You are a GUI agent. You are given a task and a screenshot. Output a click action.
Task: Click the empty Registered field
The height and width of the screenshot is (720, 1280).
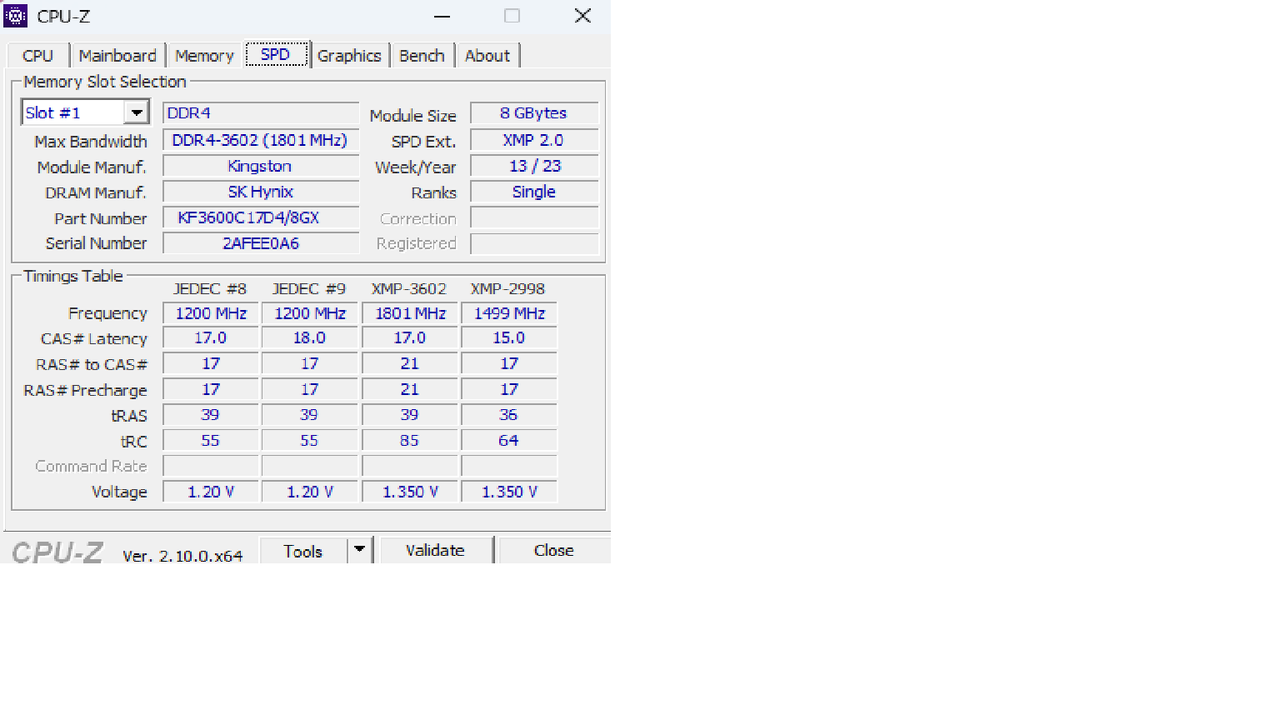point(534,243)
